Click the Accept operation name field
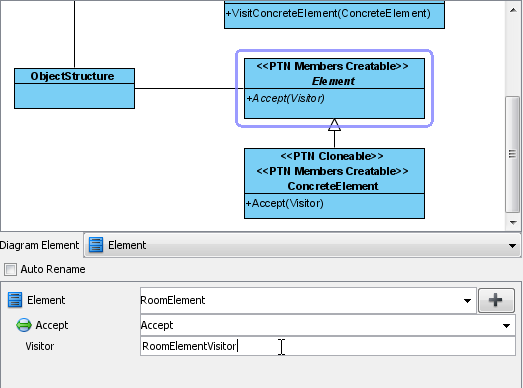This screenshot has height=388, width=523. (328, 325)
